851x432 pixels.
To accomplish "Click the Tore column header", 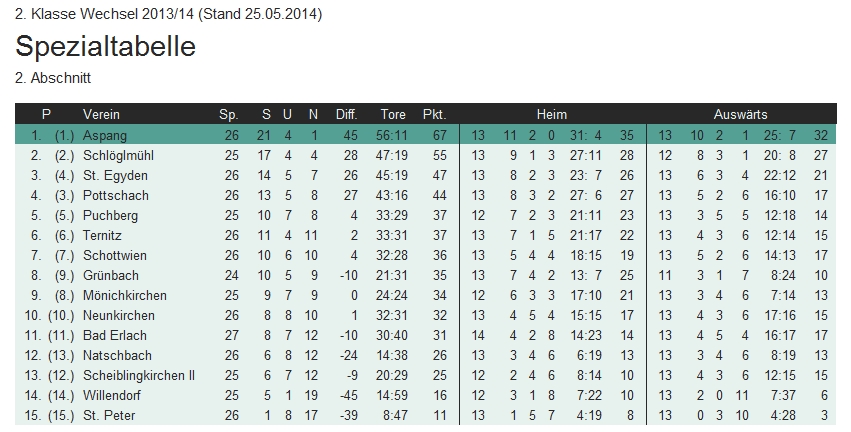I will (x=393, y=114).
